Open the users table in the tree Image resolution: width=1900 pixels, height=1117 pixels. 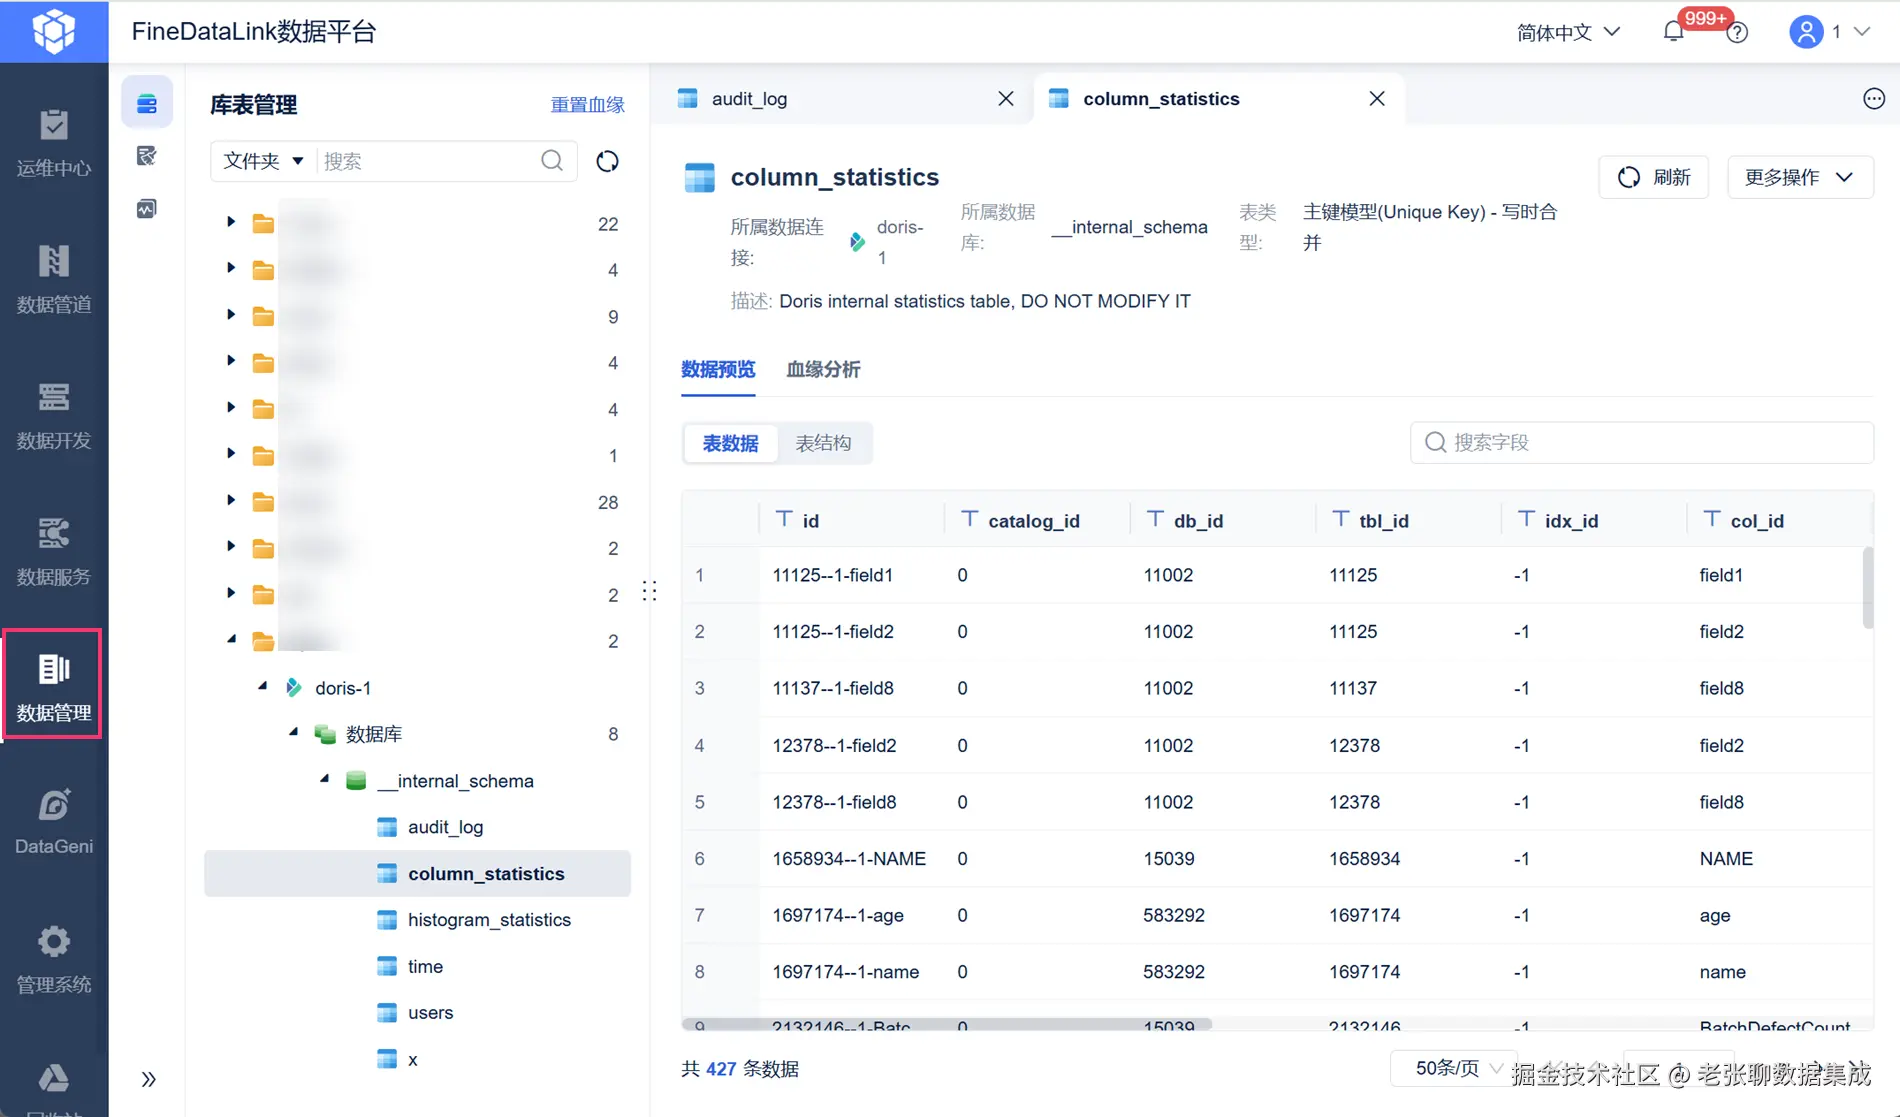point(430,1012)
